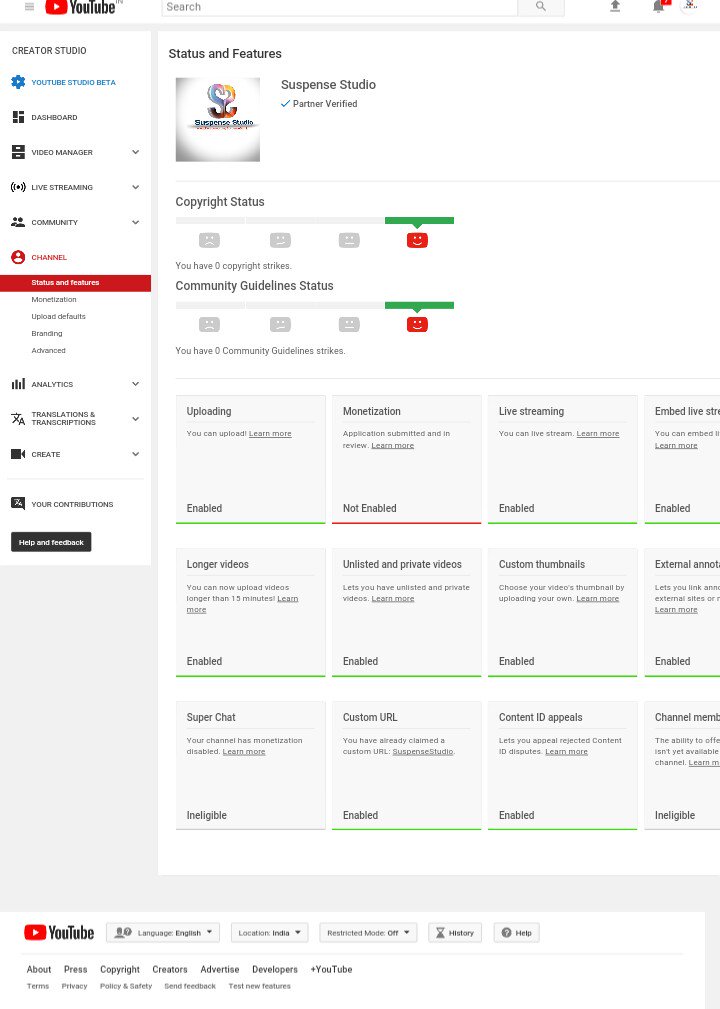The image size is (720, 1009).
Task: Click the footer Help button
Action: [x=517, y=932]
